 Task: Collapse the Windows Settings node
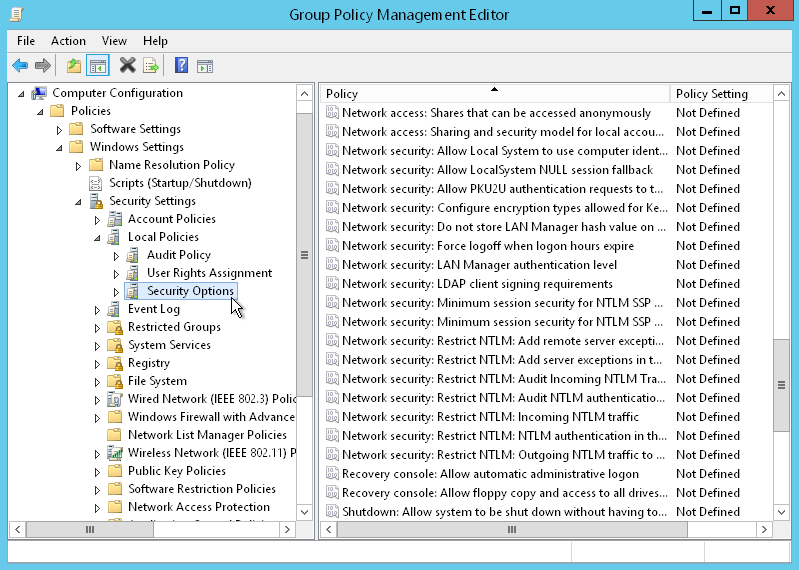[x=59, y=148]
